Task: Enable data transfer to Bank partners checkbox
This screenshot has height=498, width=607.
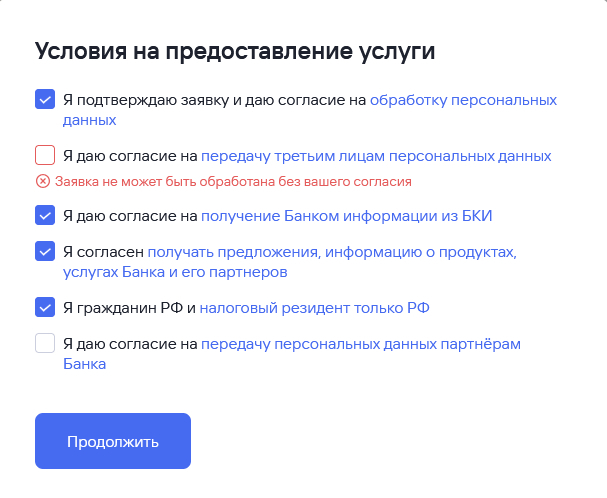Action: pyautogui.click(x=45, y=344)
